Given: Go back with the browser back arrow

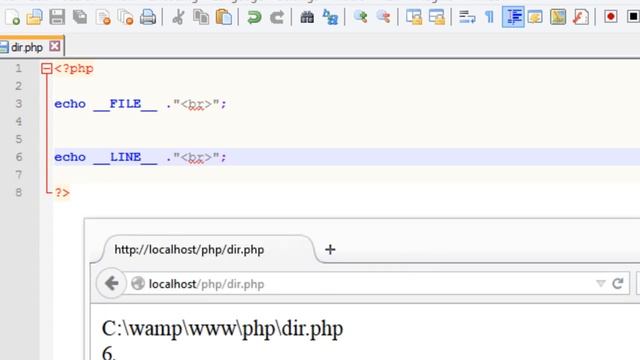Looking at the screenshot, I should (x=111, y=283).
